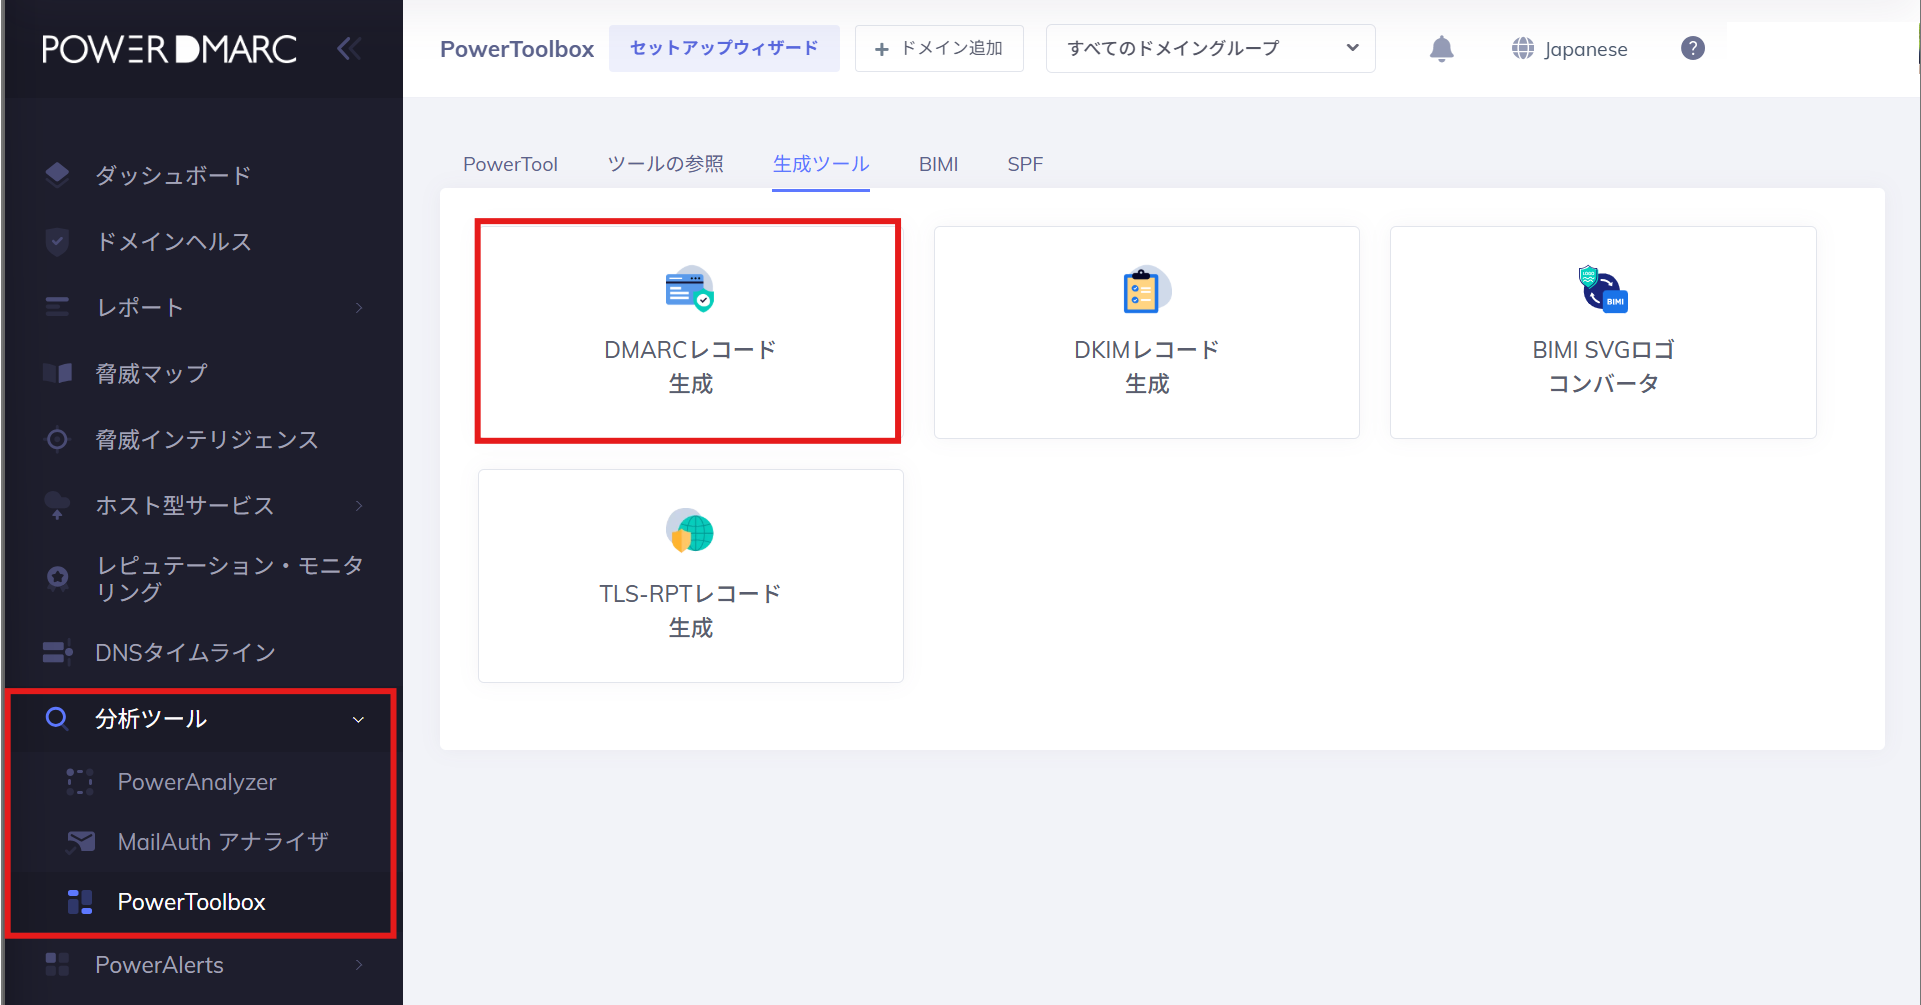Open the DKIMレコード生成 card title
Screen dimensions: 1921x1005
coord(1146,367)
